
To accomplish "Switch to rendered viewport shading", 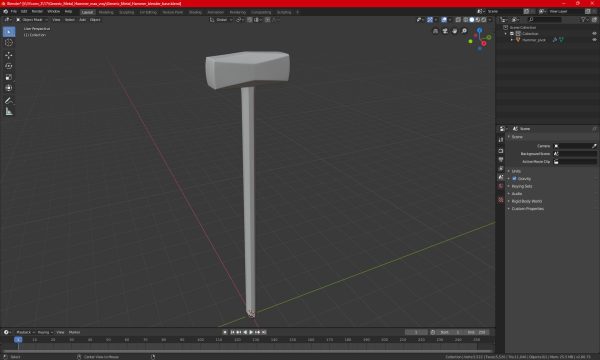I will point(484,20).
